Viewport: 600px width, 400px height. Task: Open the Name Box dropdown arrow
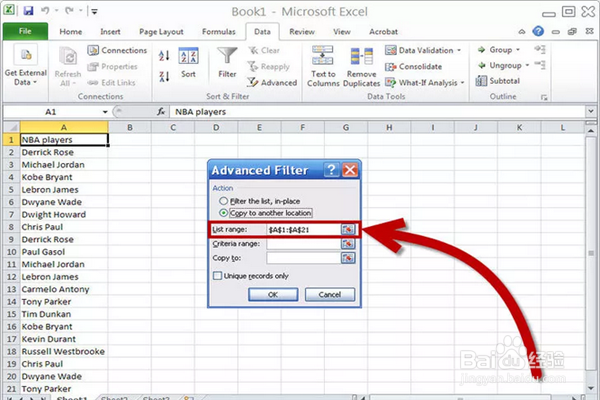[x=105, y=112]
